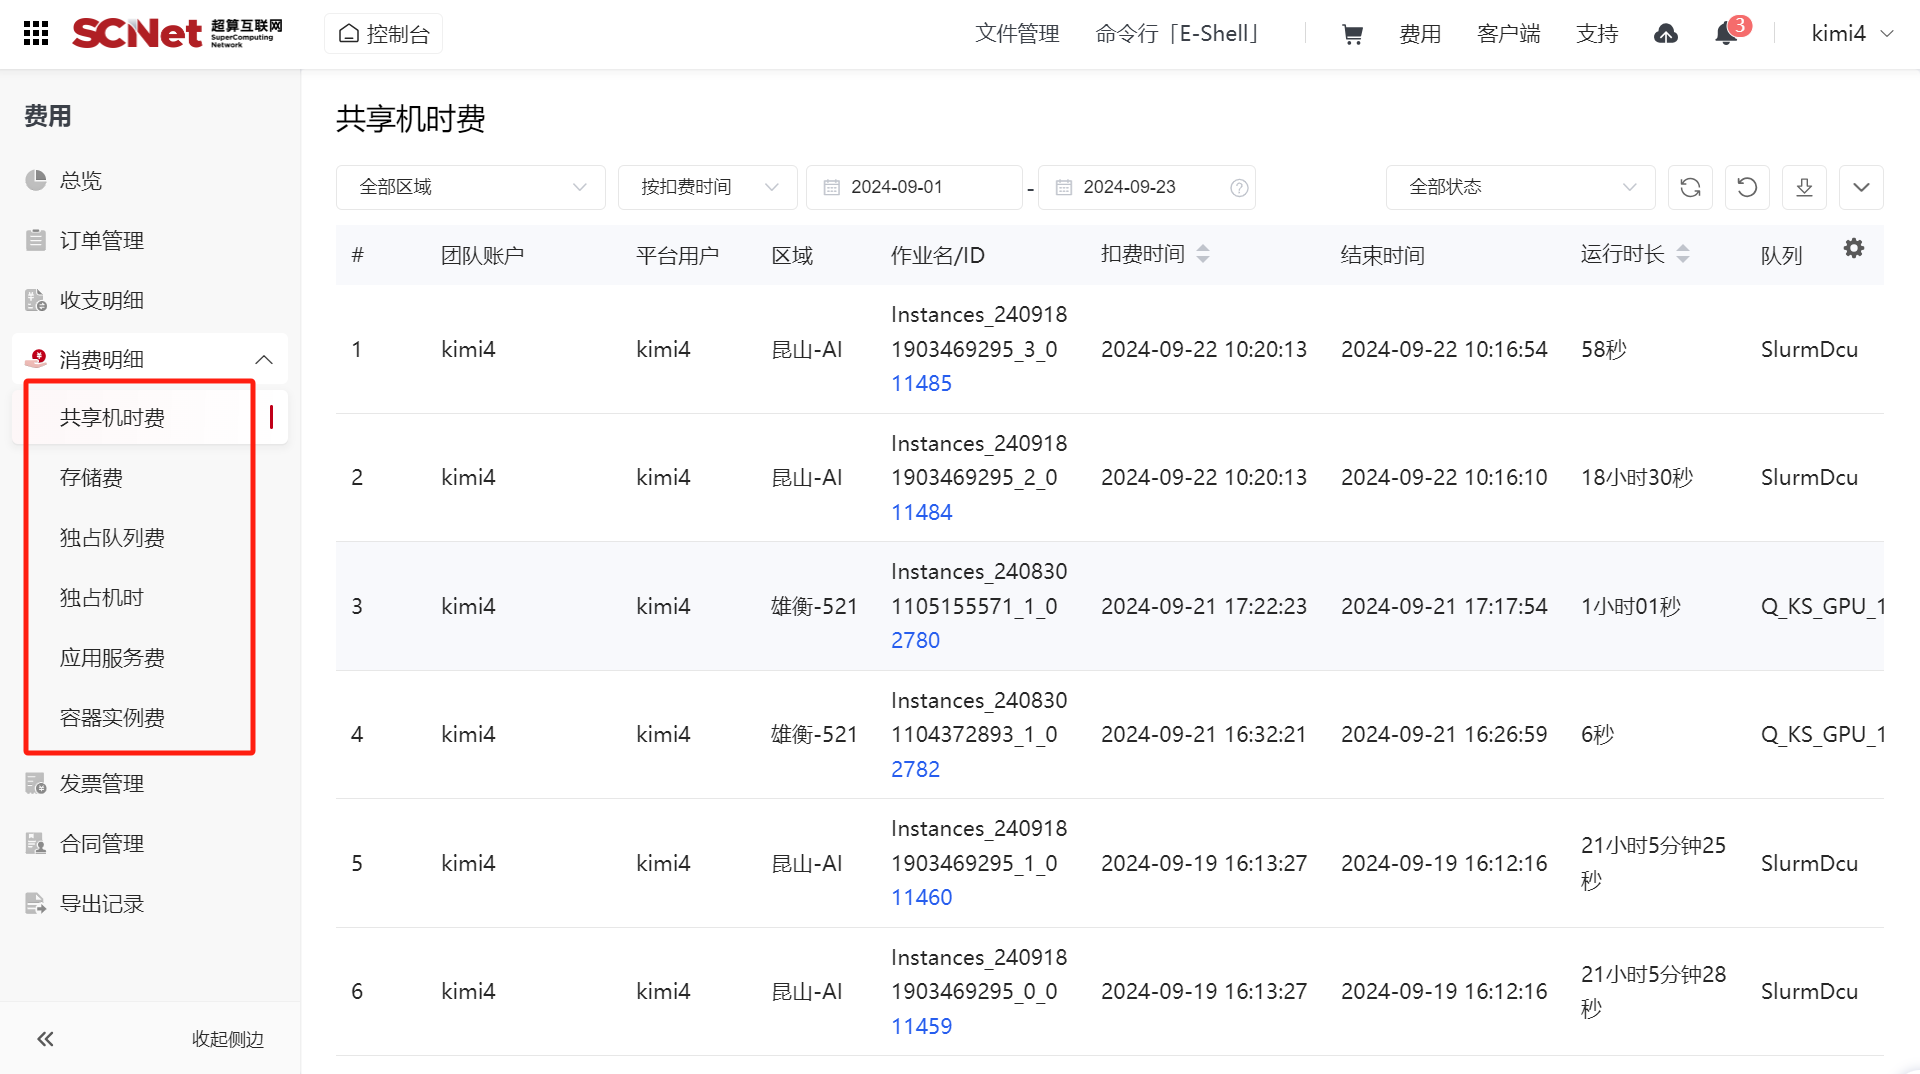This screenshot has height=1074, width=1920.
Task: Expand more filters chevron button
Action: pyautogui.click(x=1861, y=187)
